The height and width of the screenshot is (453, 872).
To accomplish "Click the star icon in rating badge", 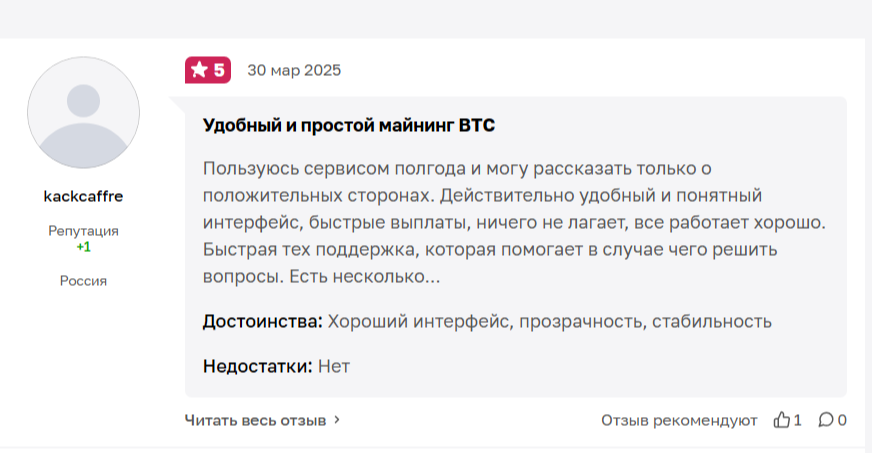I will (199, 70).
